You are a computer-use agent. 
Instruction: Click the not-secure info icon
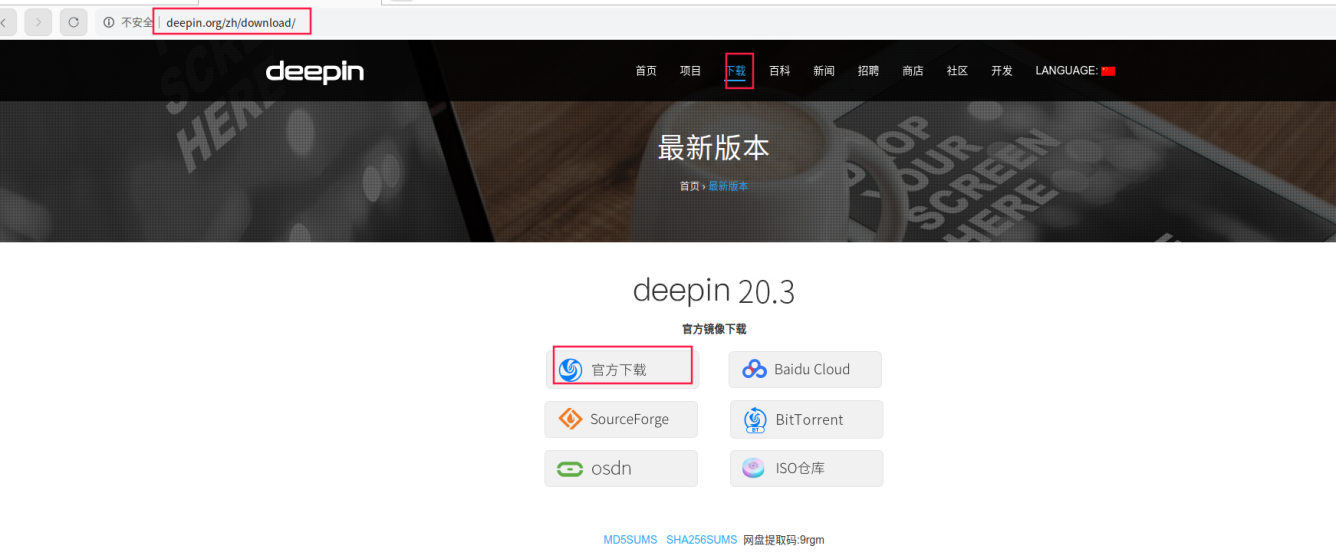109,22
